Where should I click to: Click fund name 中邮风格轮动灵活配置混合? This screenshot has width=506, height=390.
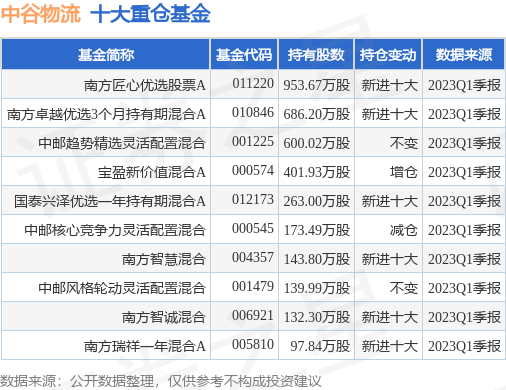[122, 288]
